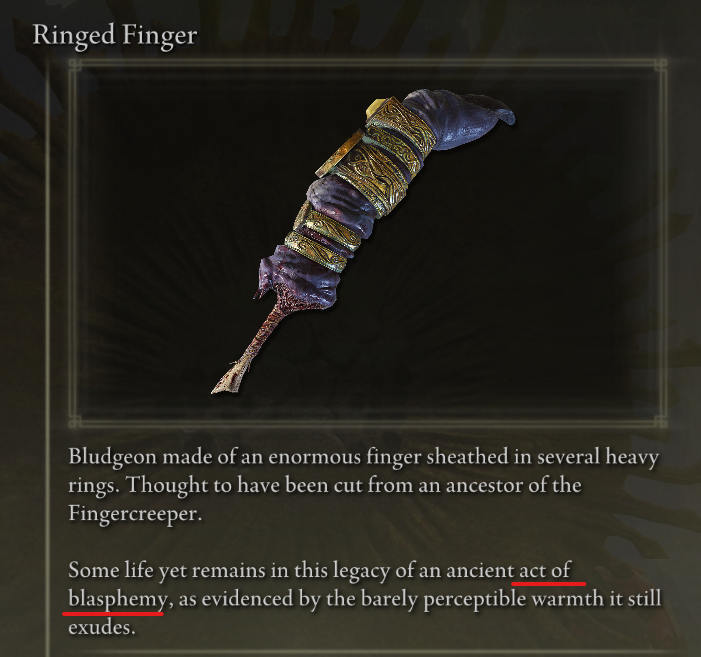Select the Ringed Finger weapon image
701x657 pixels.
point(363,241)
